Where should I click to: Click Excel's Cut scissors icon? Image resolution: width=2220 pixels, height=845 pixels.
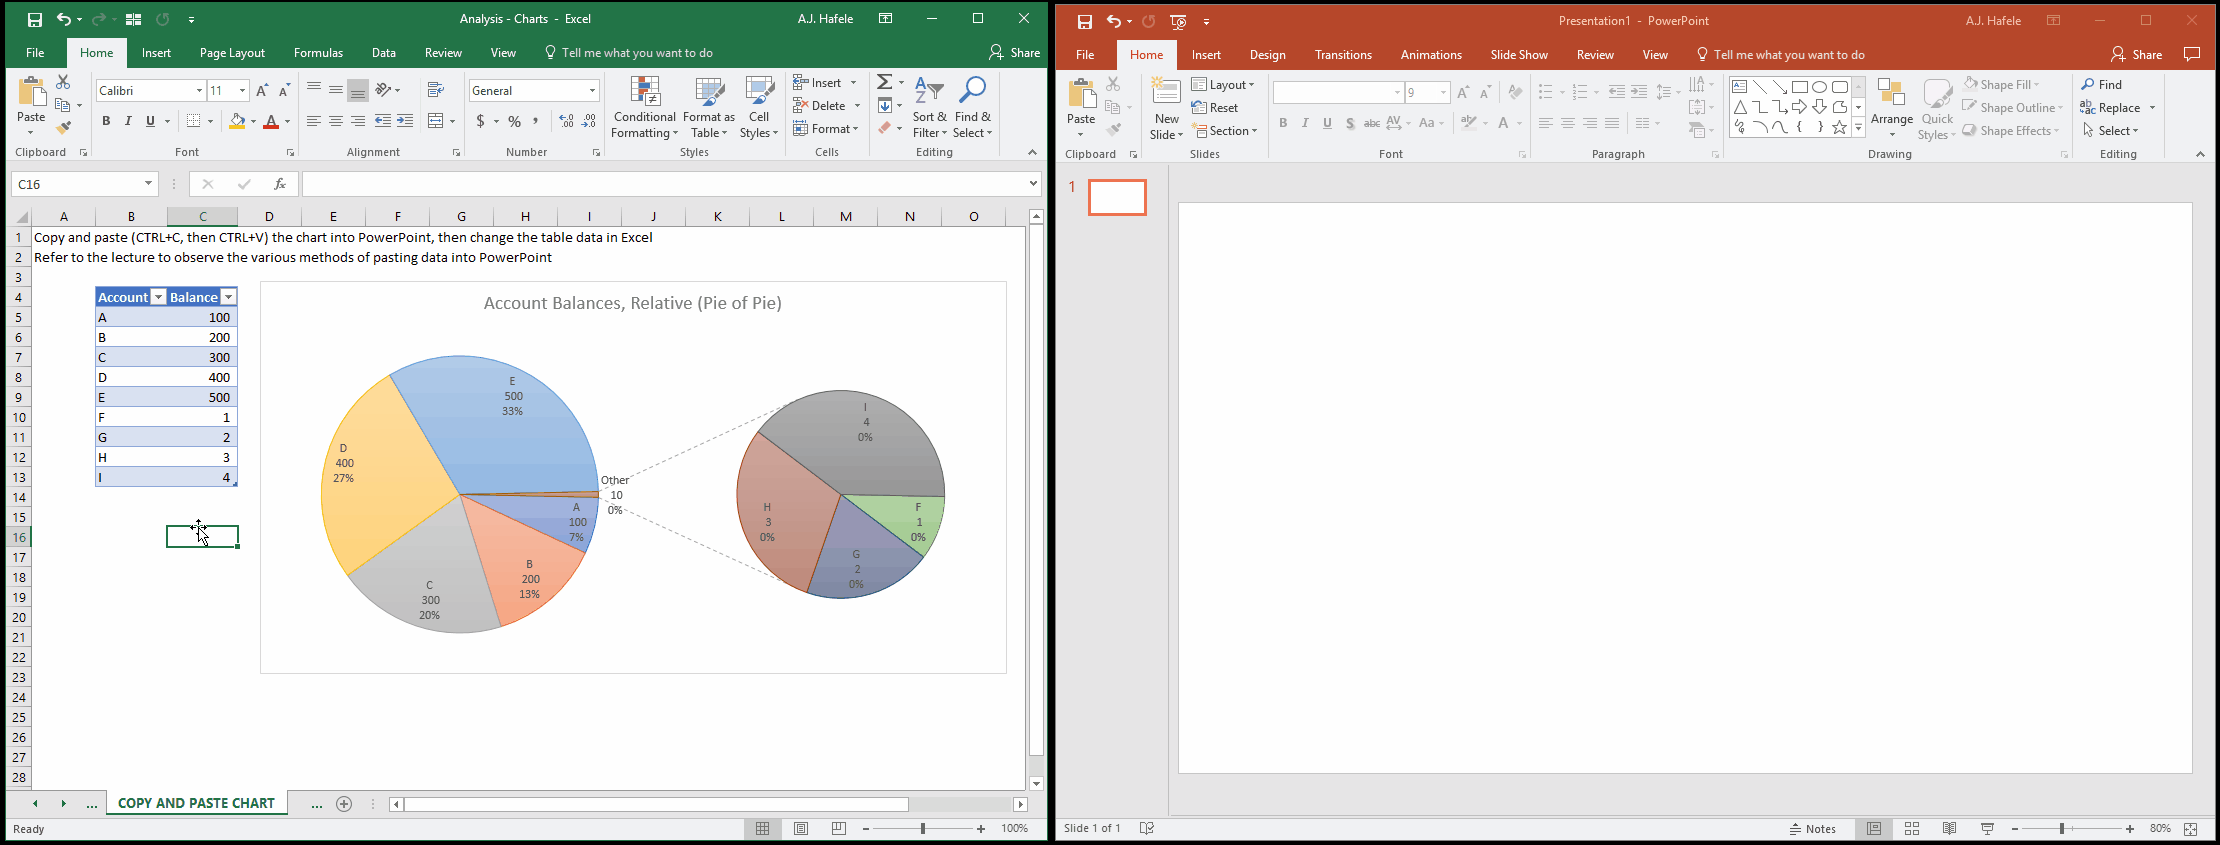(63, 82)
